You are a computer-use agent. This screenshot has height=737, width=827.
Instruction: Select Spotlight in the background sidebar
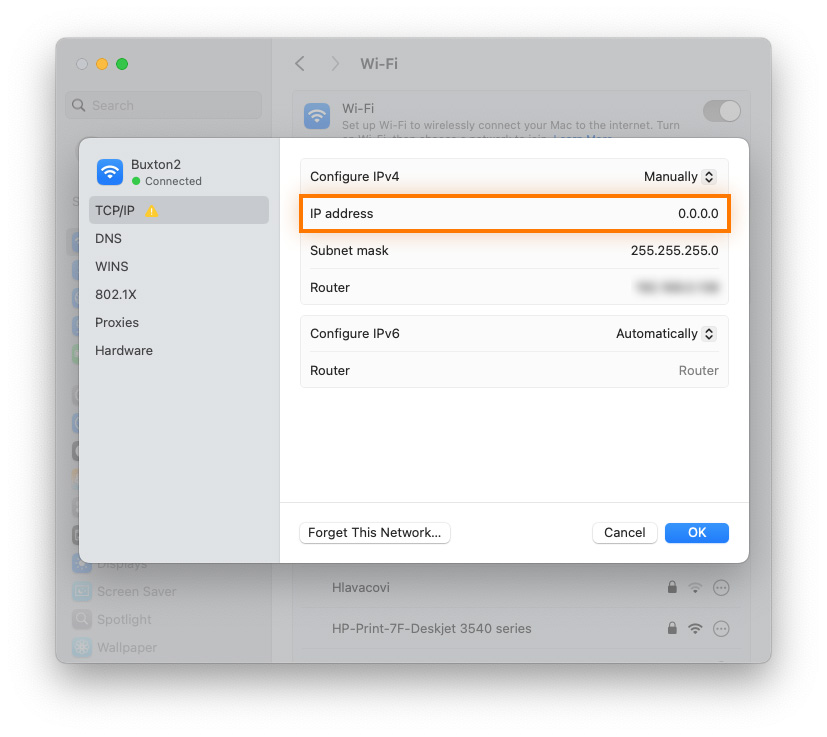124,619
